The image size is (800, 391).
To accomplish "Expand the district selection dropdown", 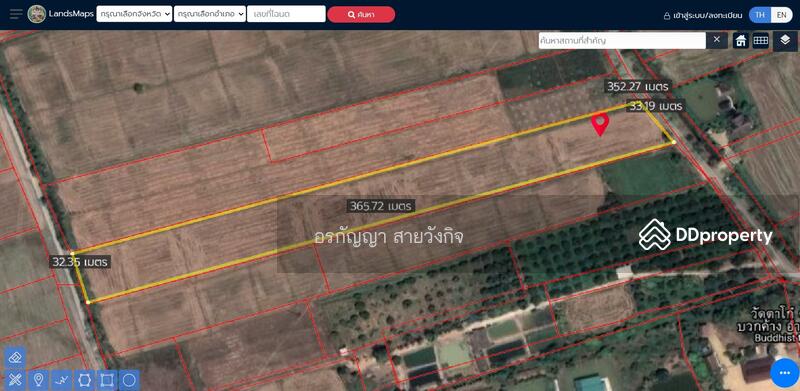I will coord(210,14).
